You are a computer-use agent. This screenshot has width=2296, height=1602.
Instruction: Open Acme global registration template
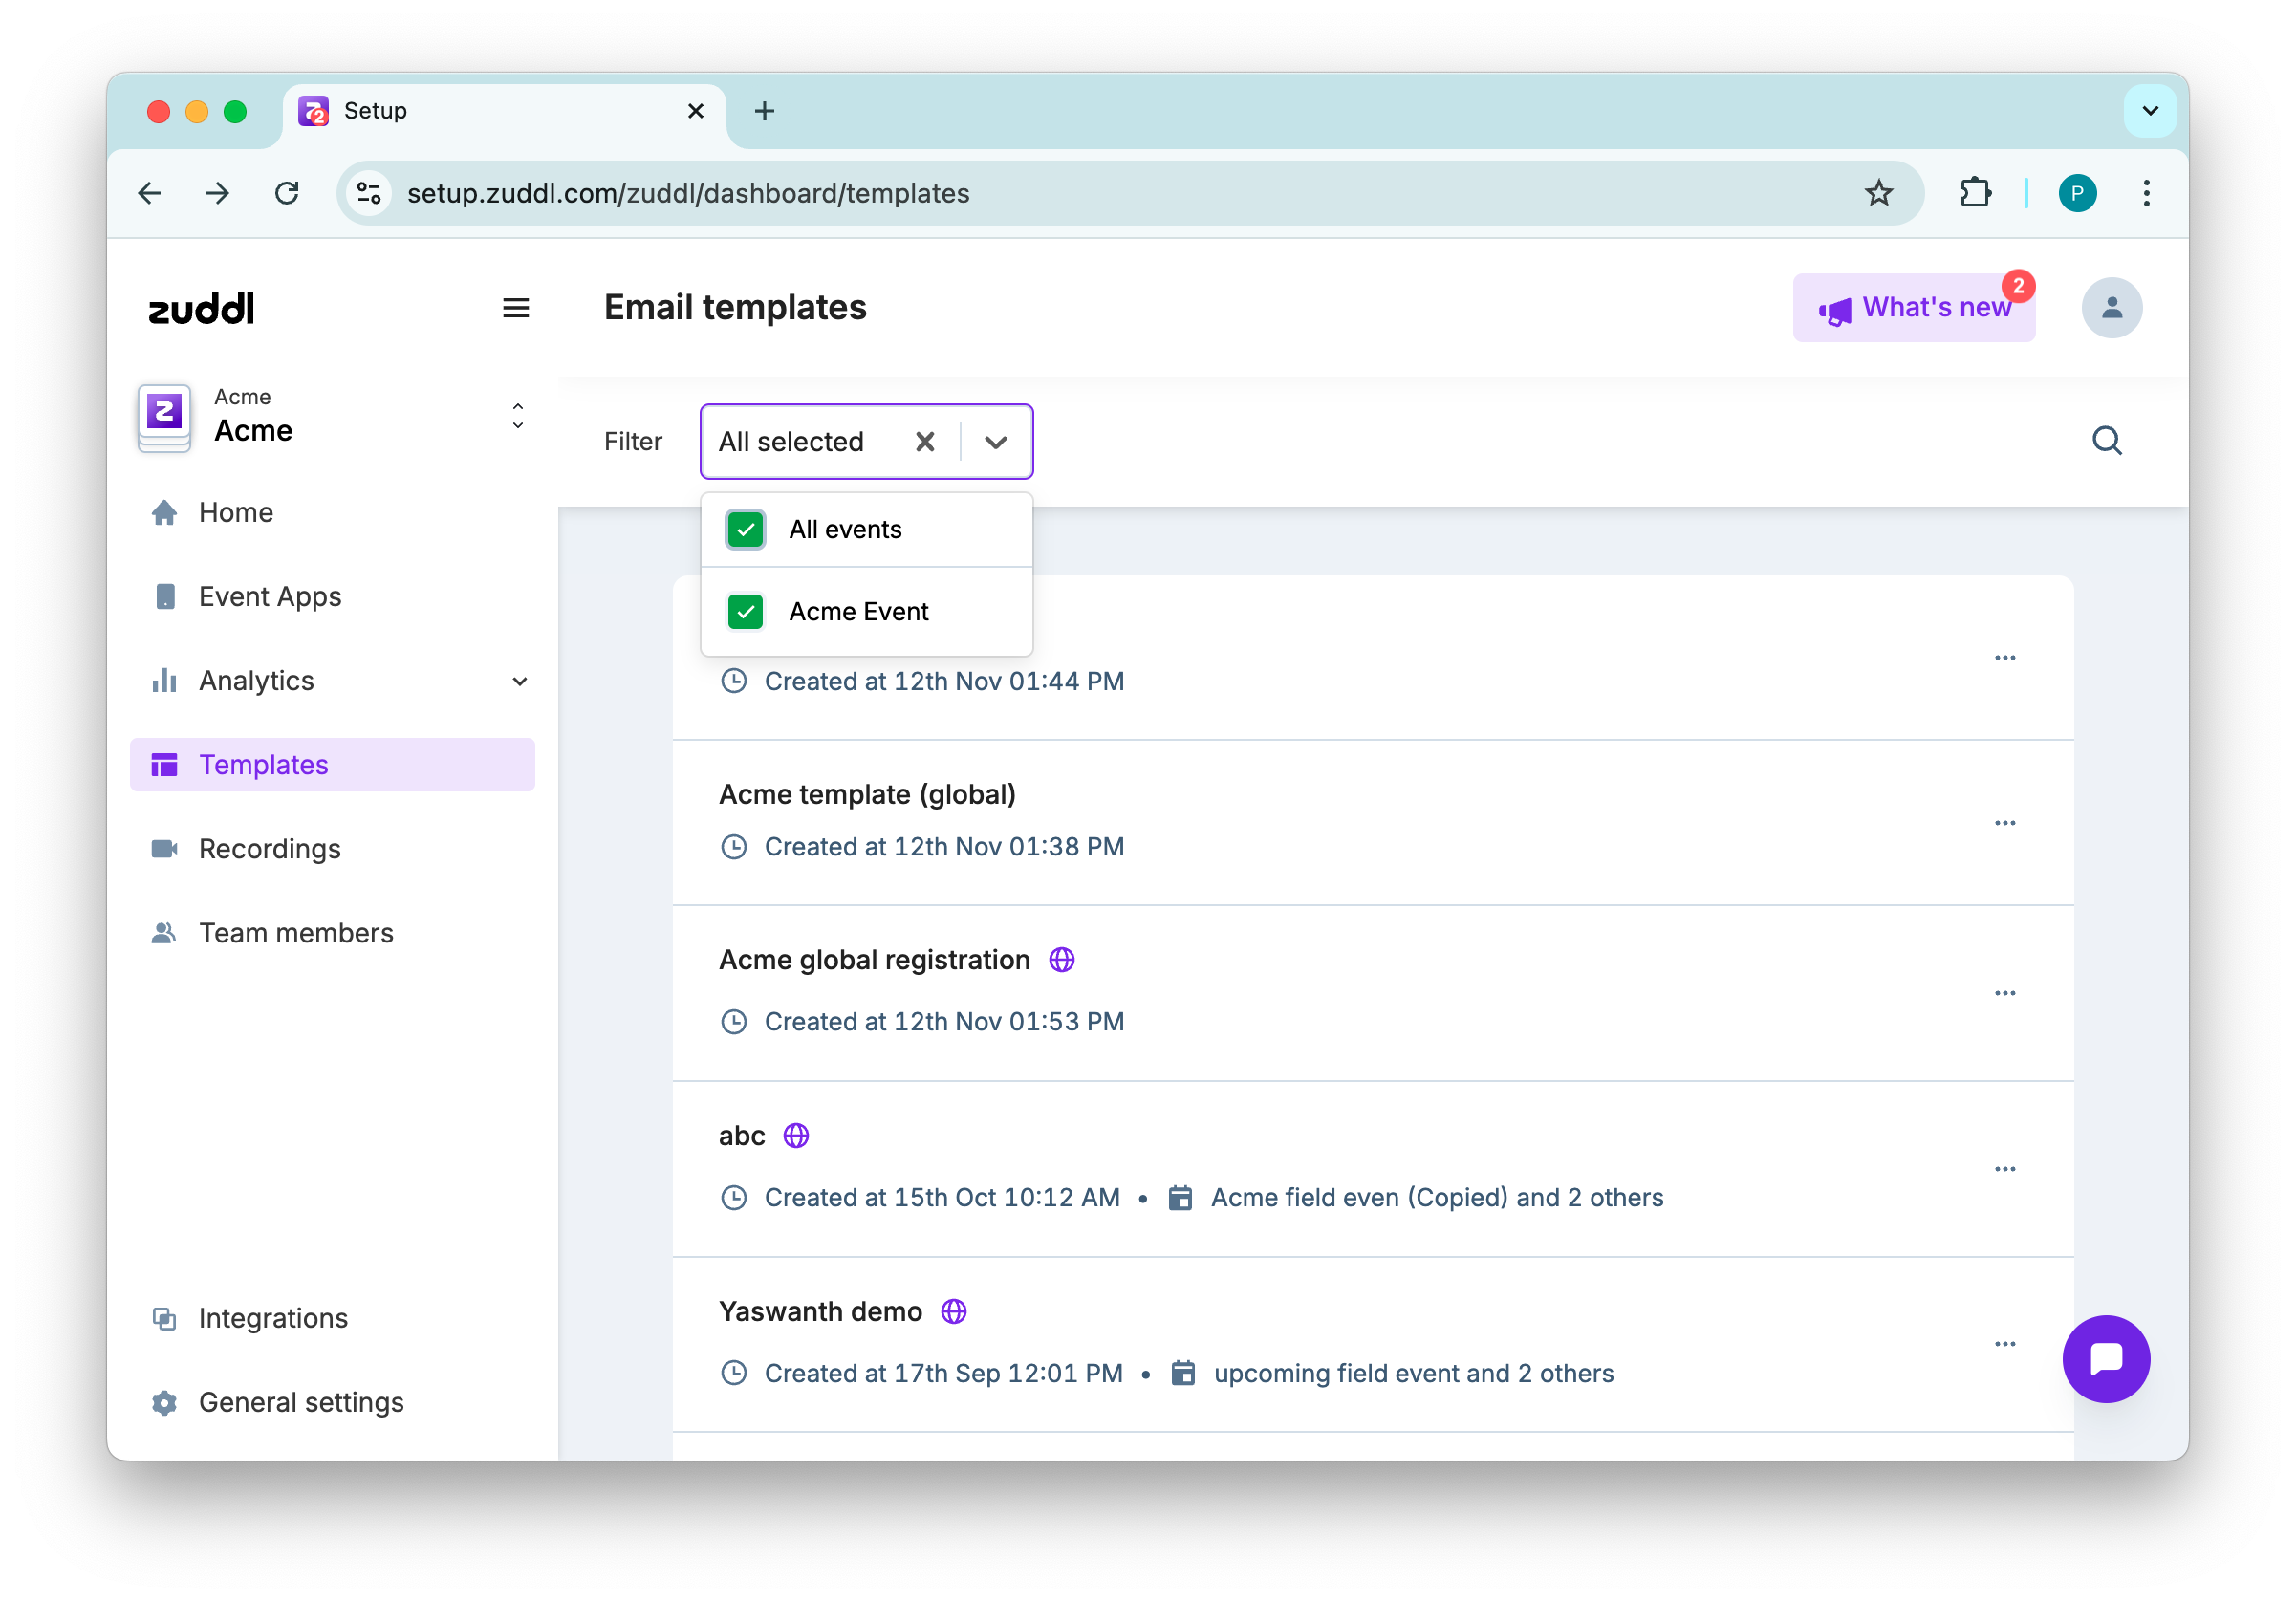[873, 960]
